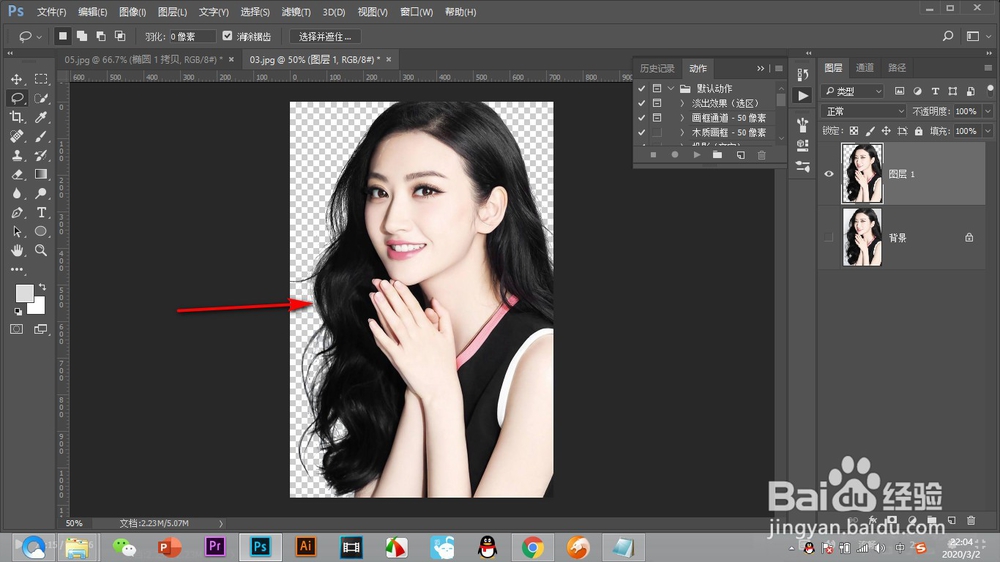Screen dimensions: 1000x562
Task: Reset default foreground and background colors
Action: (x=18, y=311)
